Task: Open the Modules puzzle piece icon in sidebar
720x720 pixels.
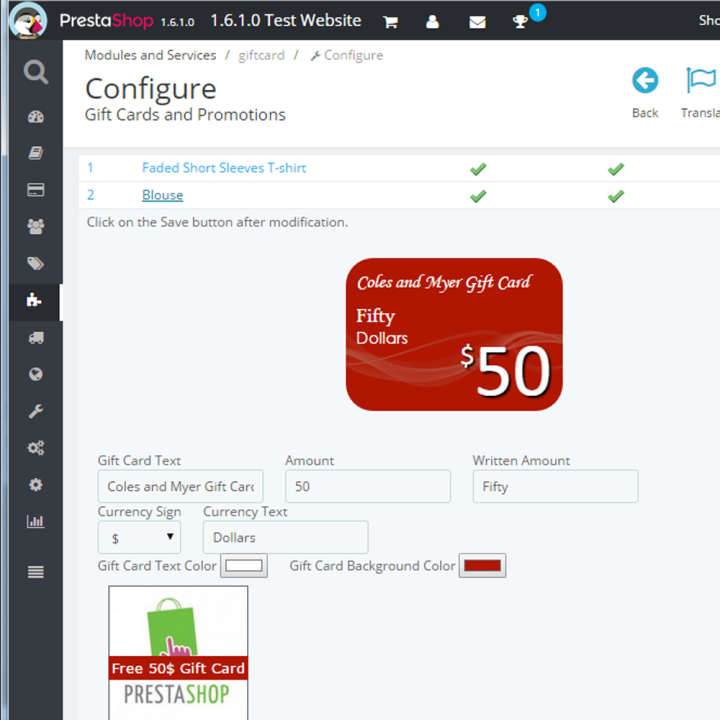Action: (x=34, y=300)
